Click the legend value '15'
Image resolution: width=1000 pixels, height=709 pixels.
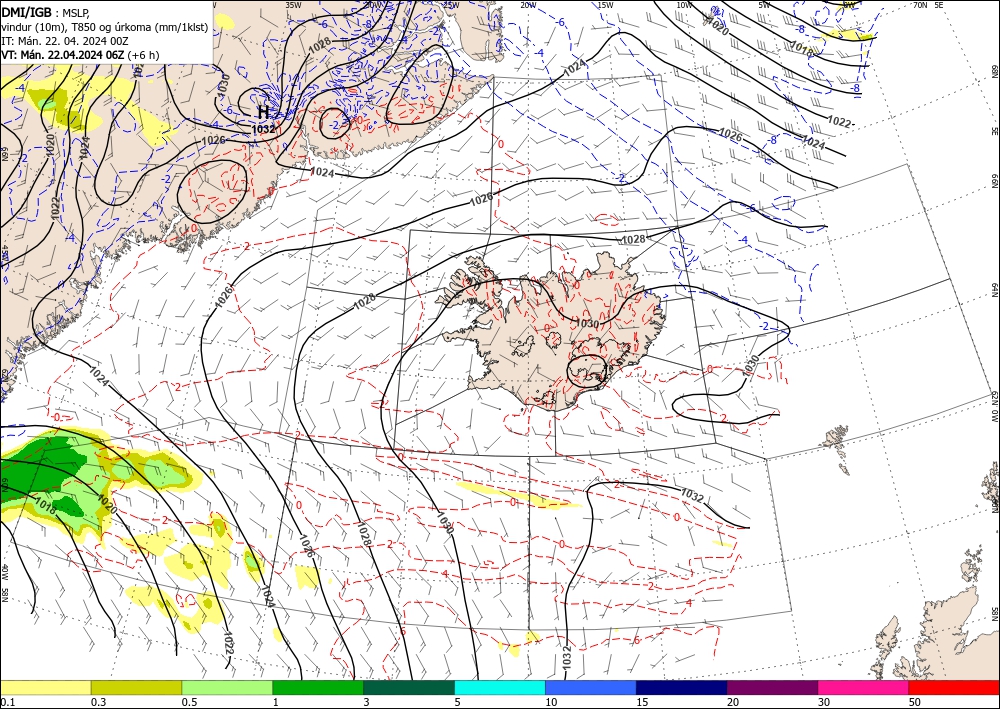pos(642,702)
